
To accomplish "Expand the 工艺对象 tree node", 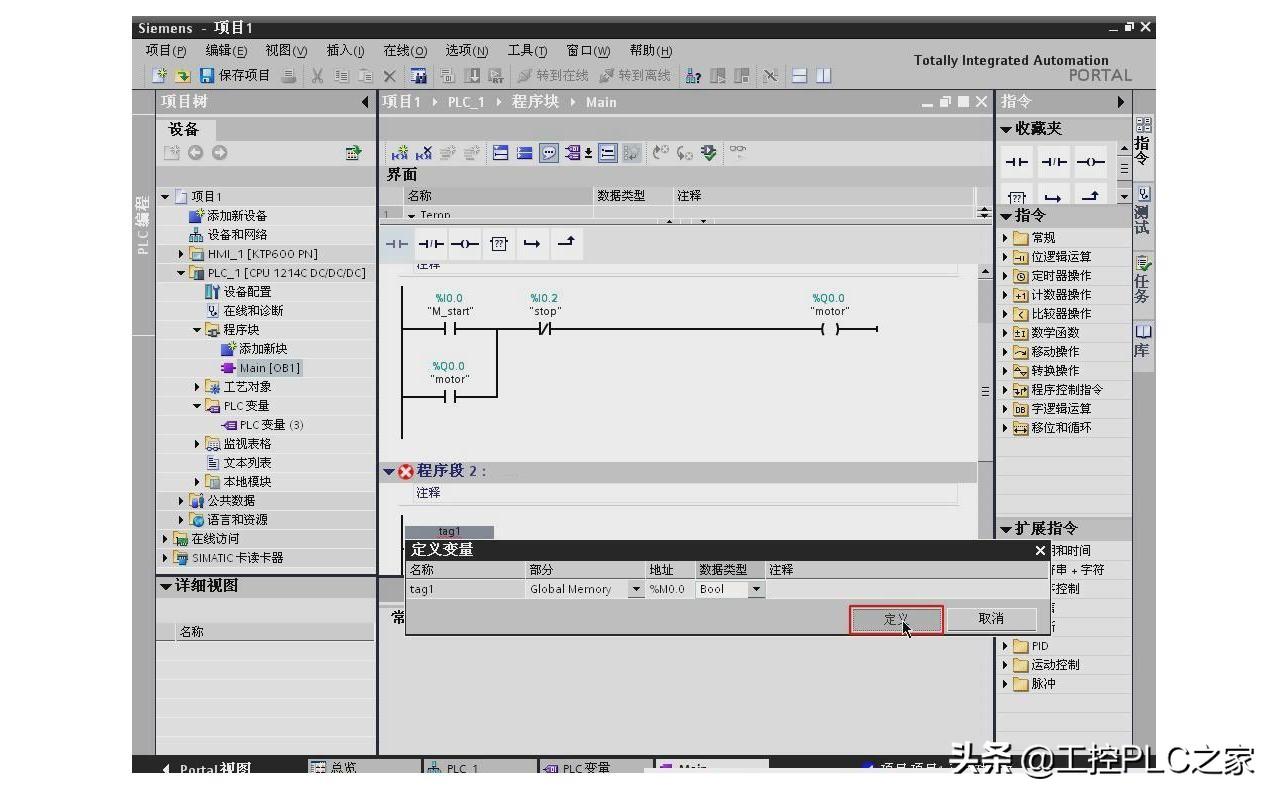I will 197,387.
